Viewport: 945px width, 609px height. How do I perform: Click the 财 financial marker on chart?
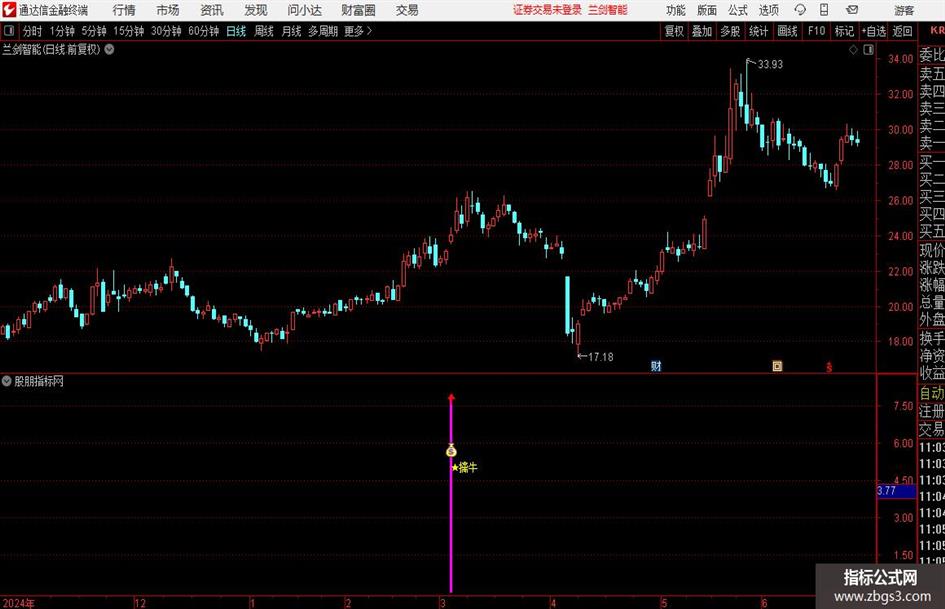(x=656, y=365)
